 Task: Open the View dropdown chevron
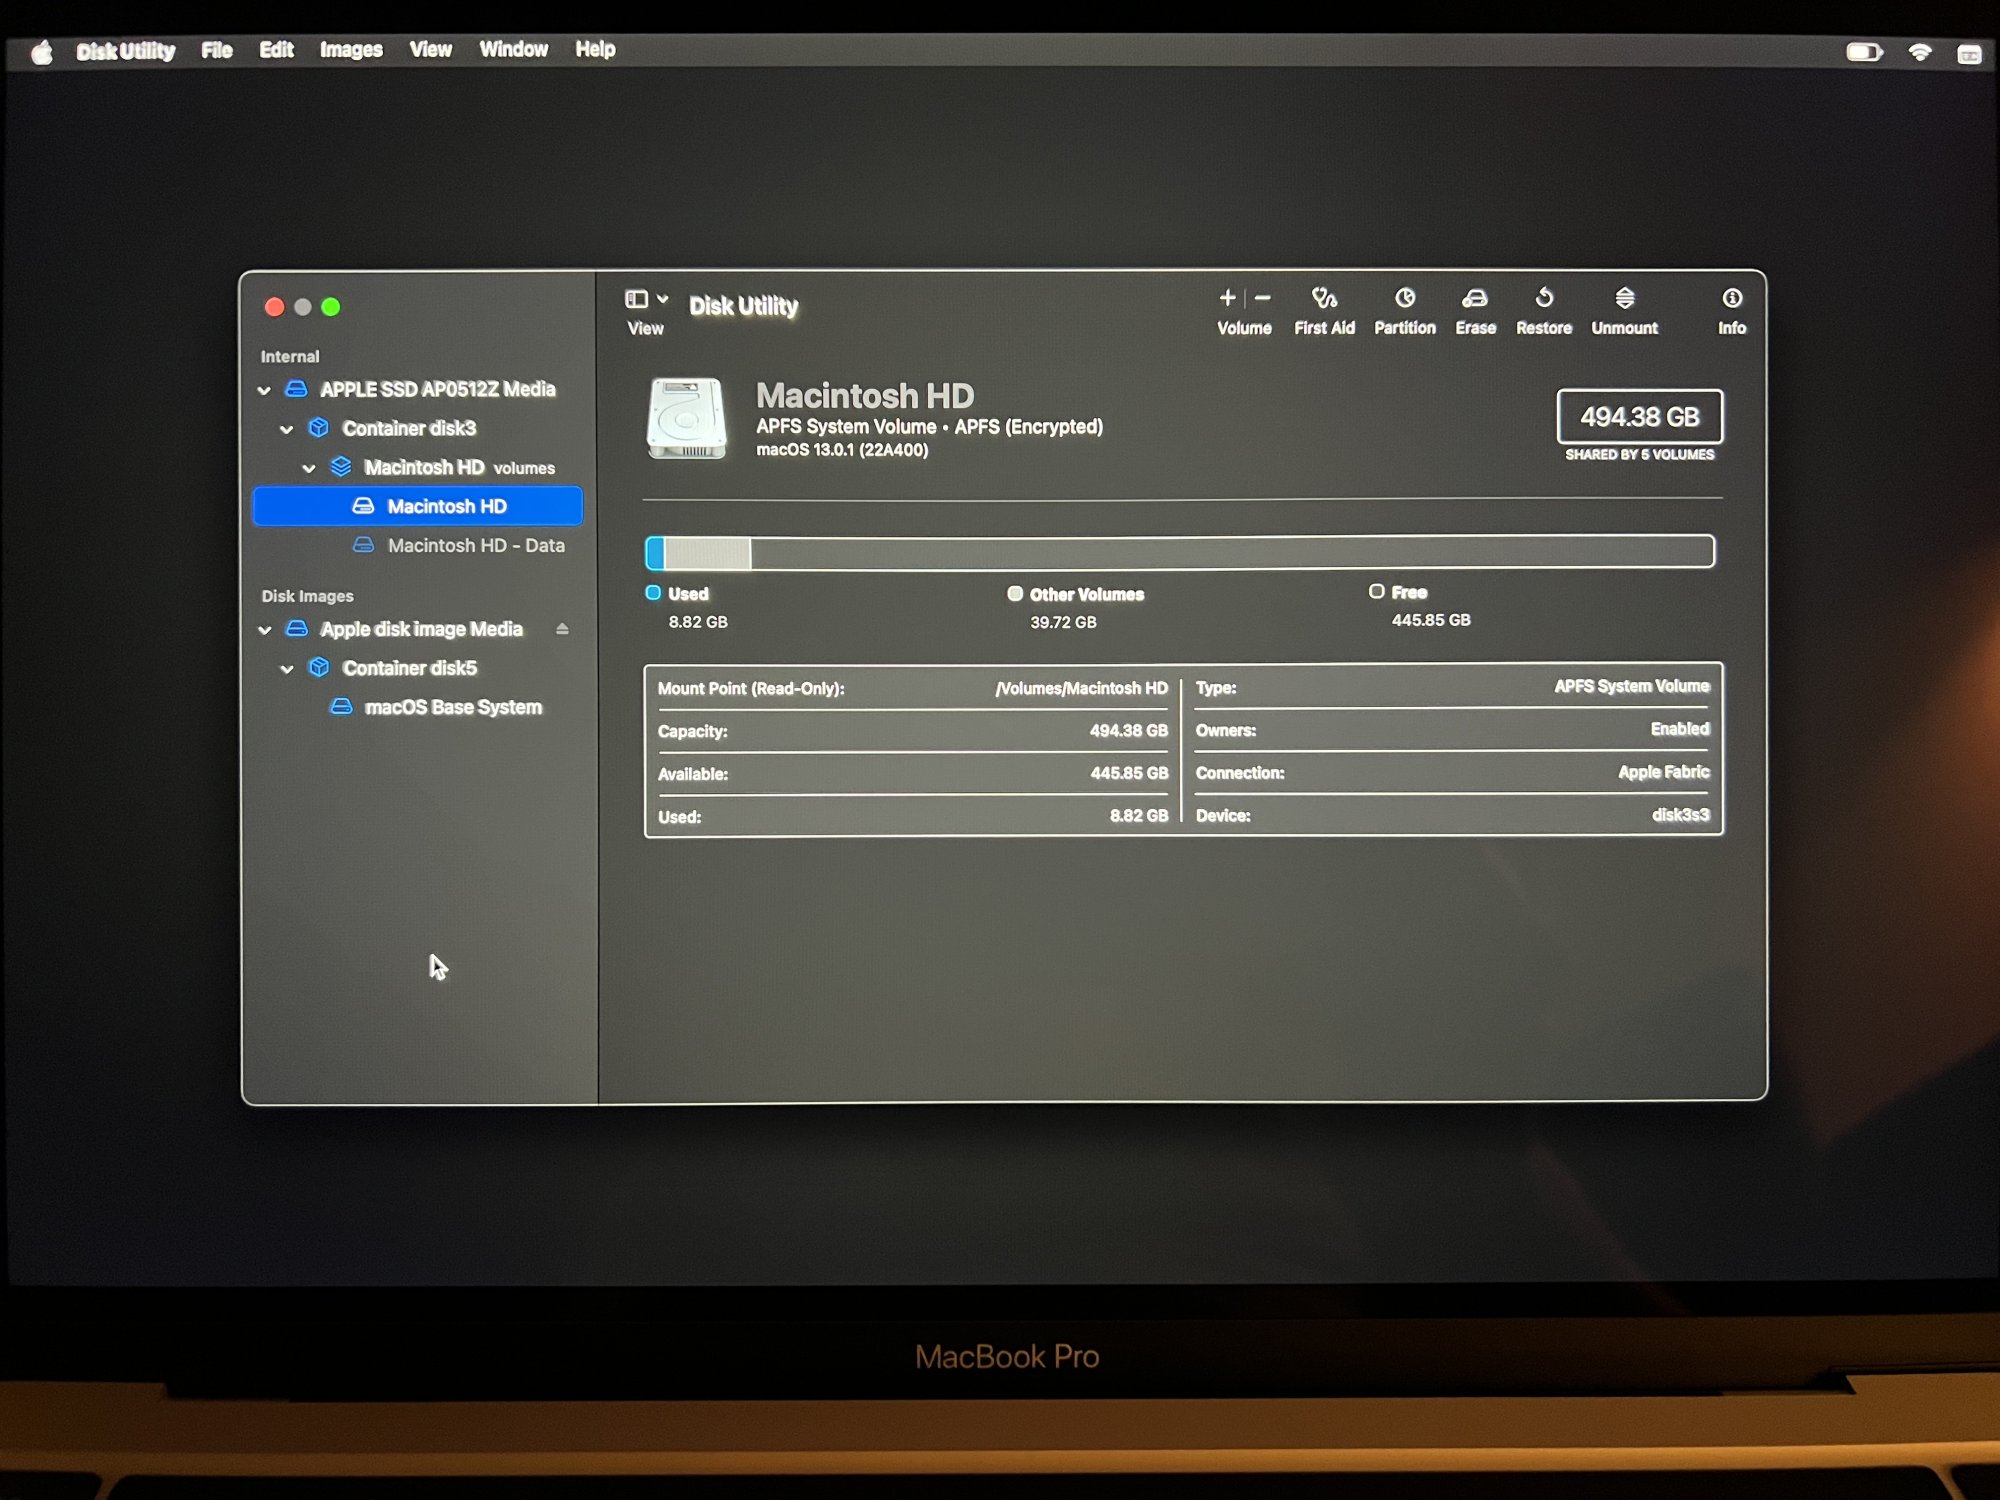pos(662,299)
